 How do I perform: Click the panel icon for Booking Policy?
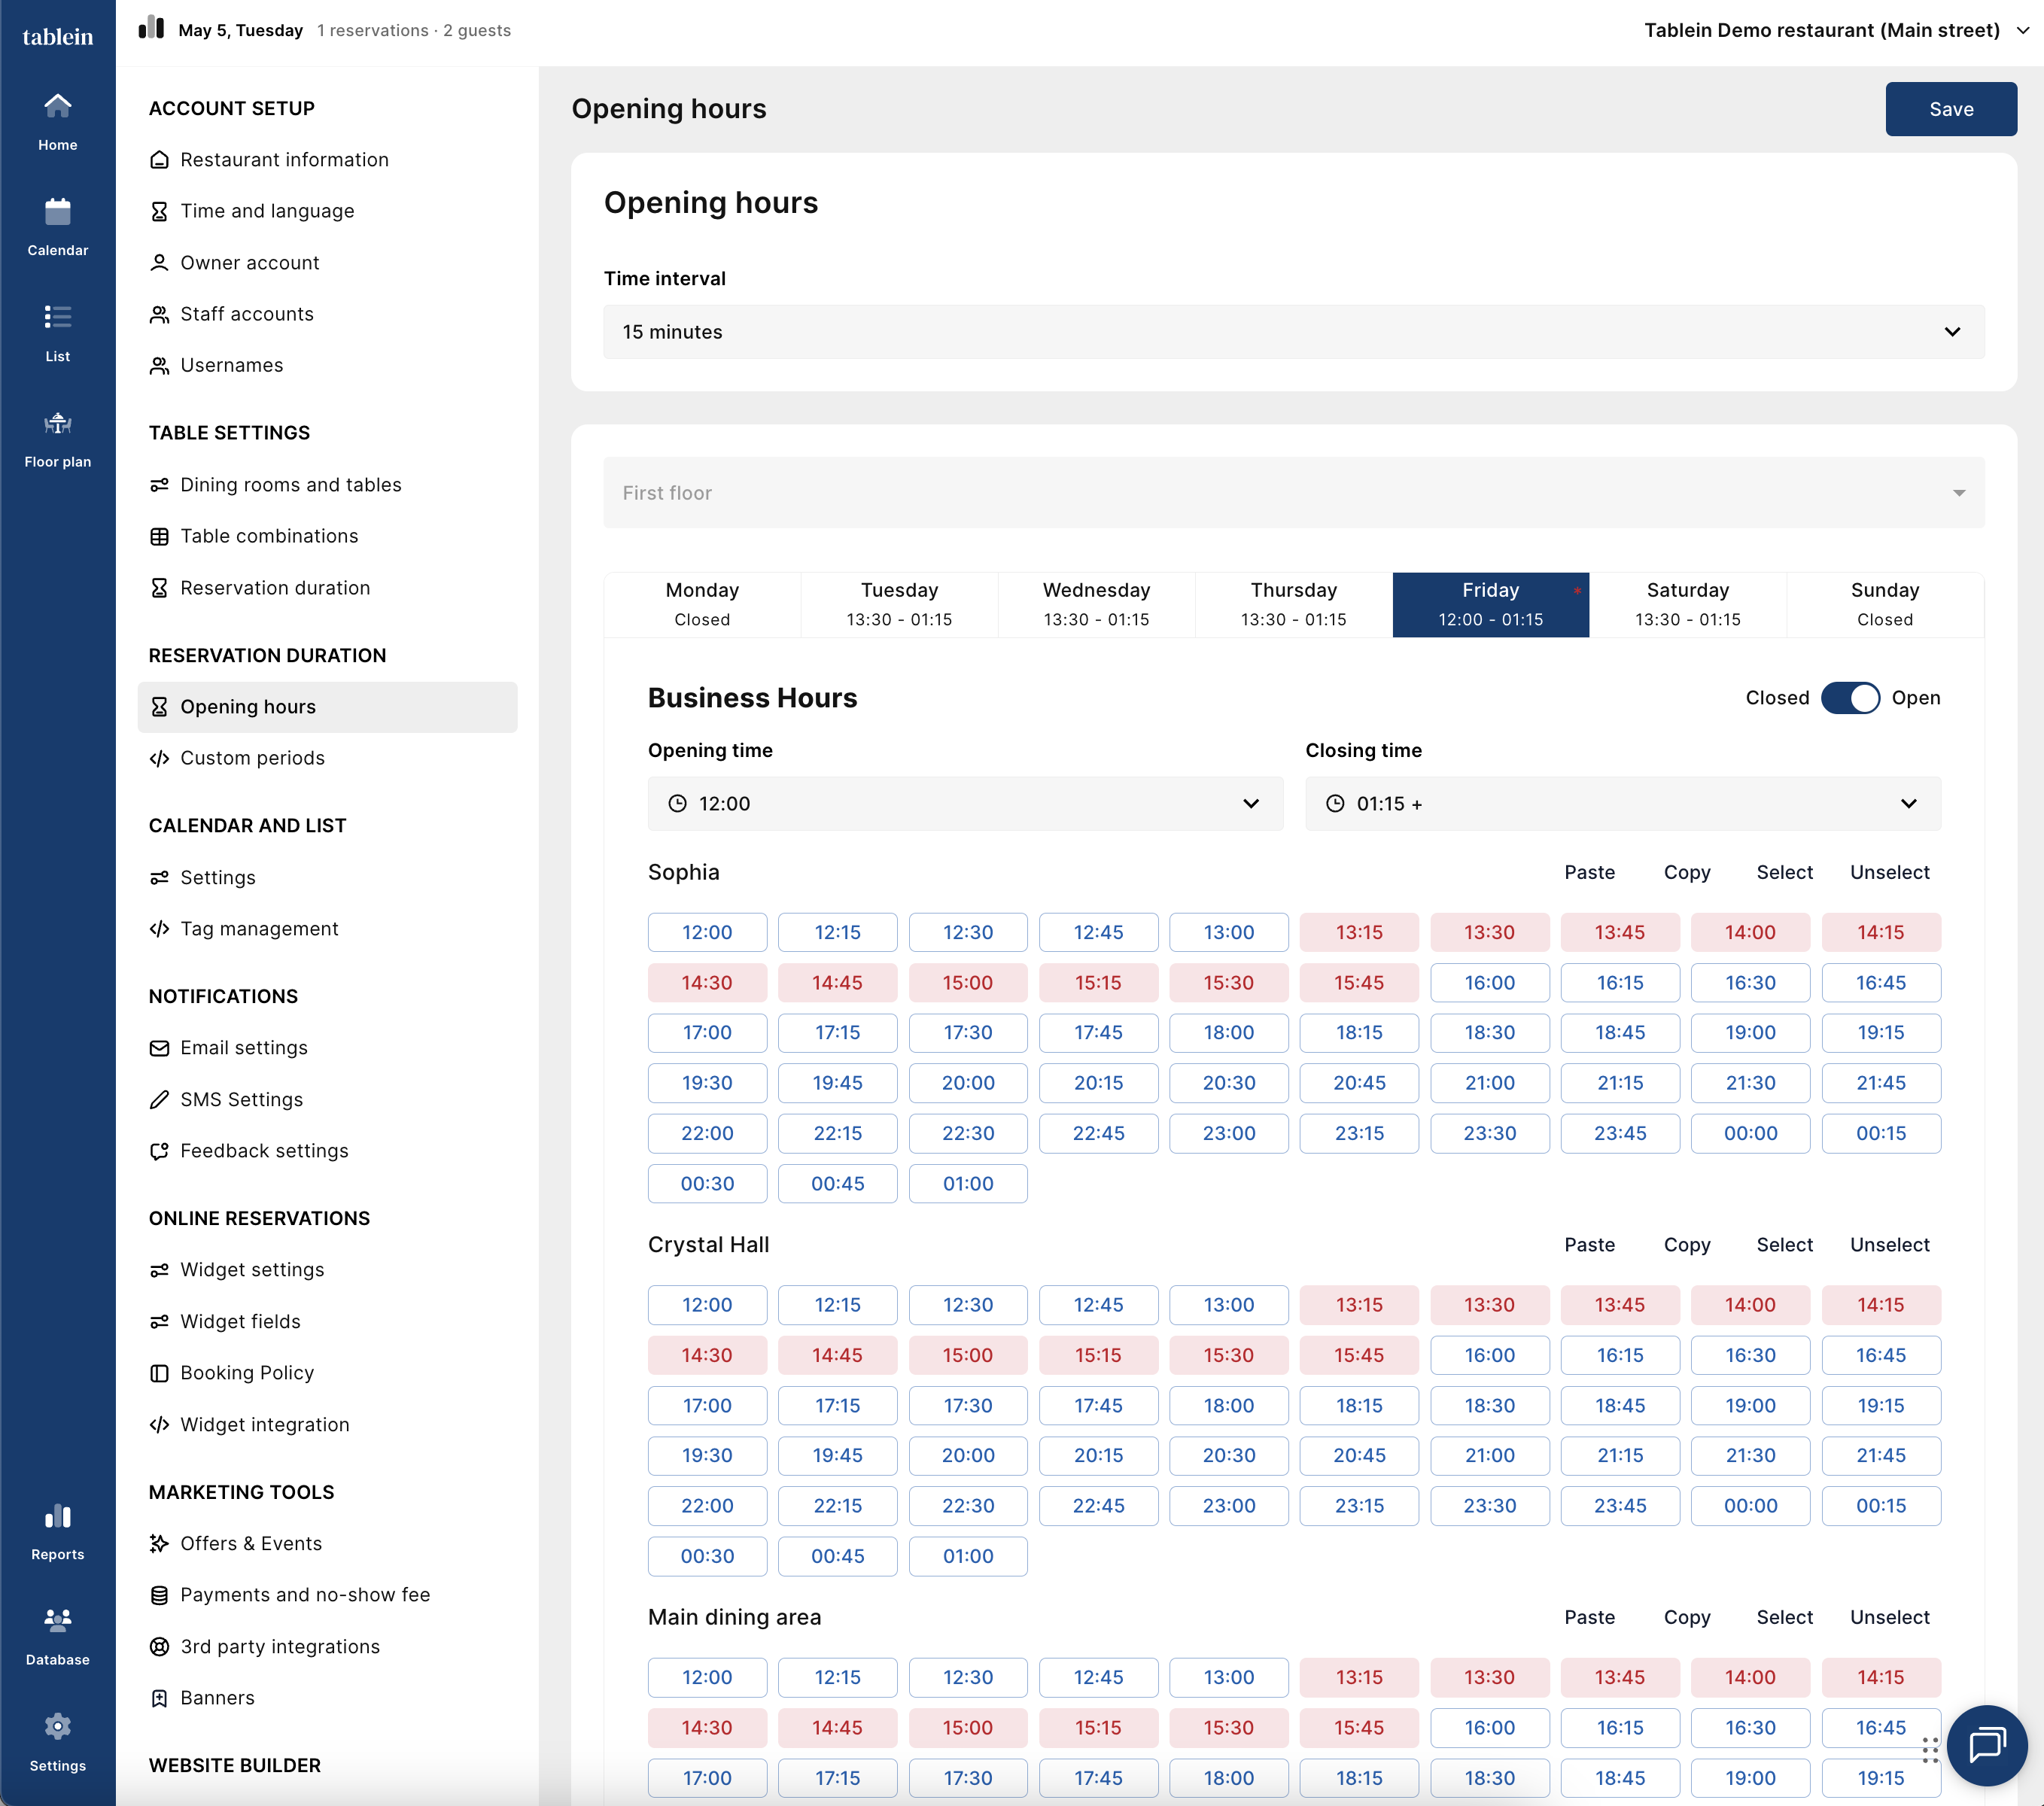click(159, 1373)
